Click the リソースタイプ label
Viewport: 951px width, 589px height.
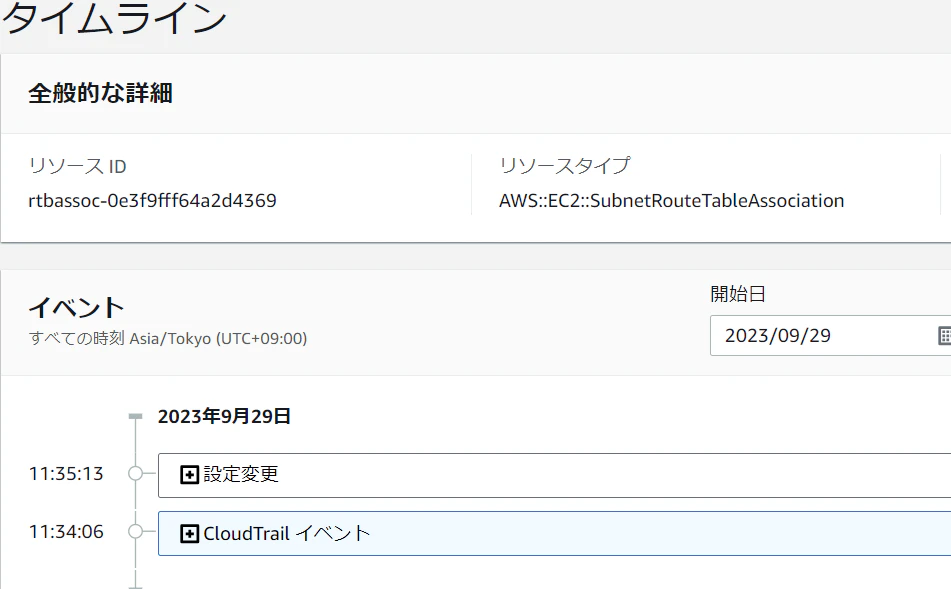tap(564, 166)
